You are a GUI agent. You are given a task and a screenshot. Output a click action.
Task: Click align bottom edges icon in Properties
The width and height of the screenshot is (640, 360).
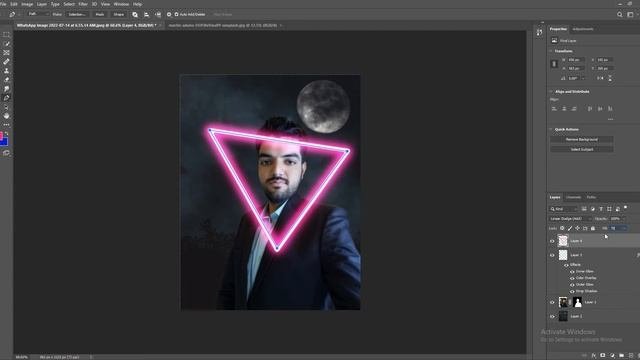610,109
